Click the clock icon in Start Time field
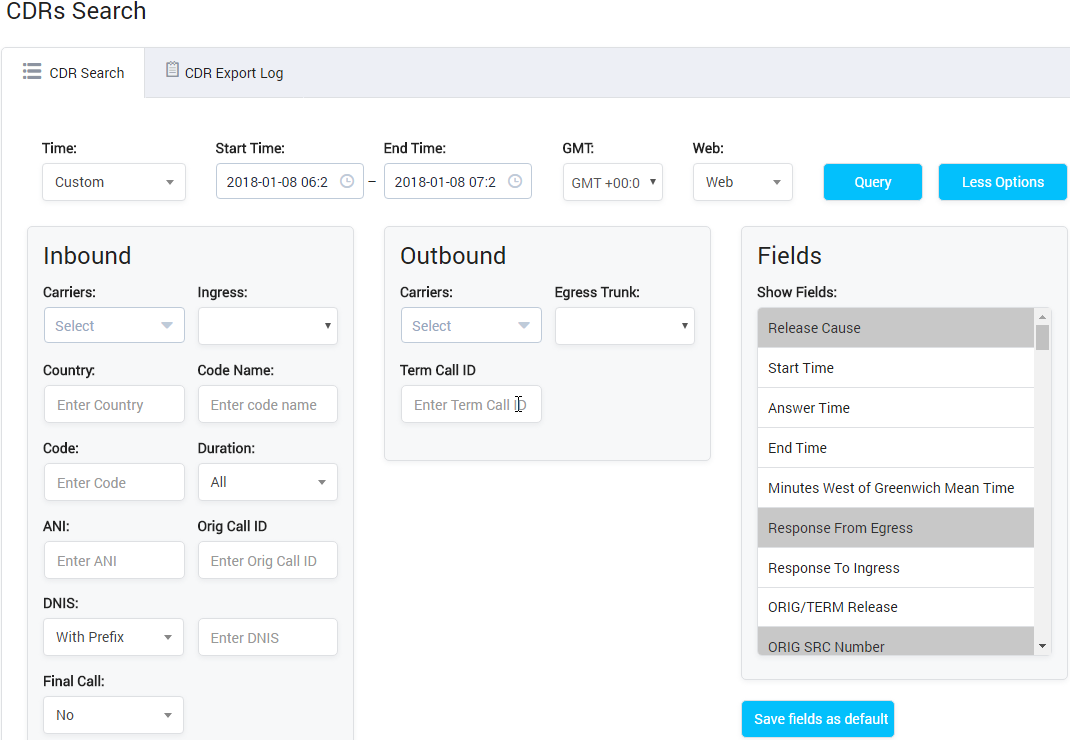Viewport: 1070px width, 740px height. (346, 181)
